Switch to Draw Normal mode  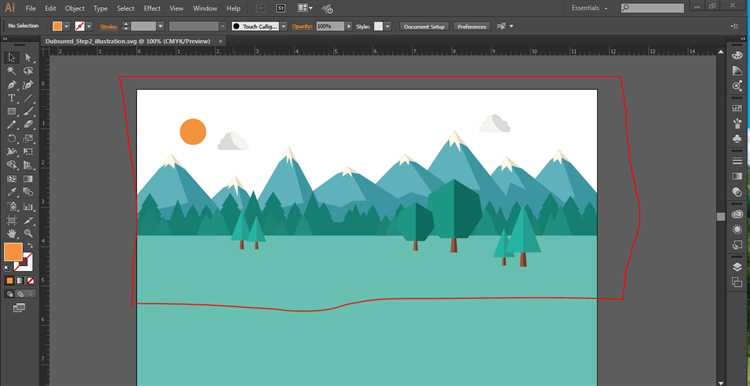(11, 294)
